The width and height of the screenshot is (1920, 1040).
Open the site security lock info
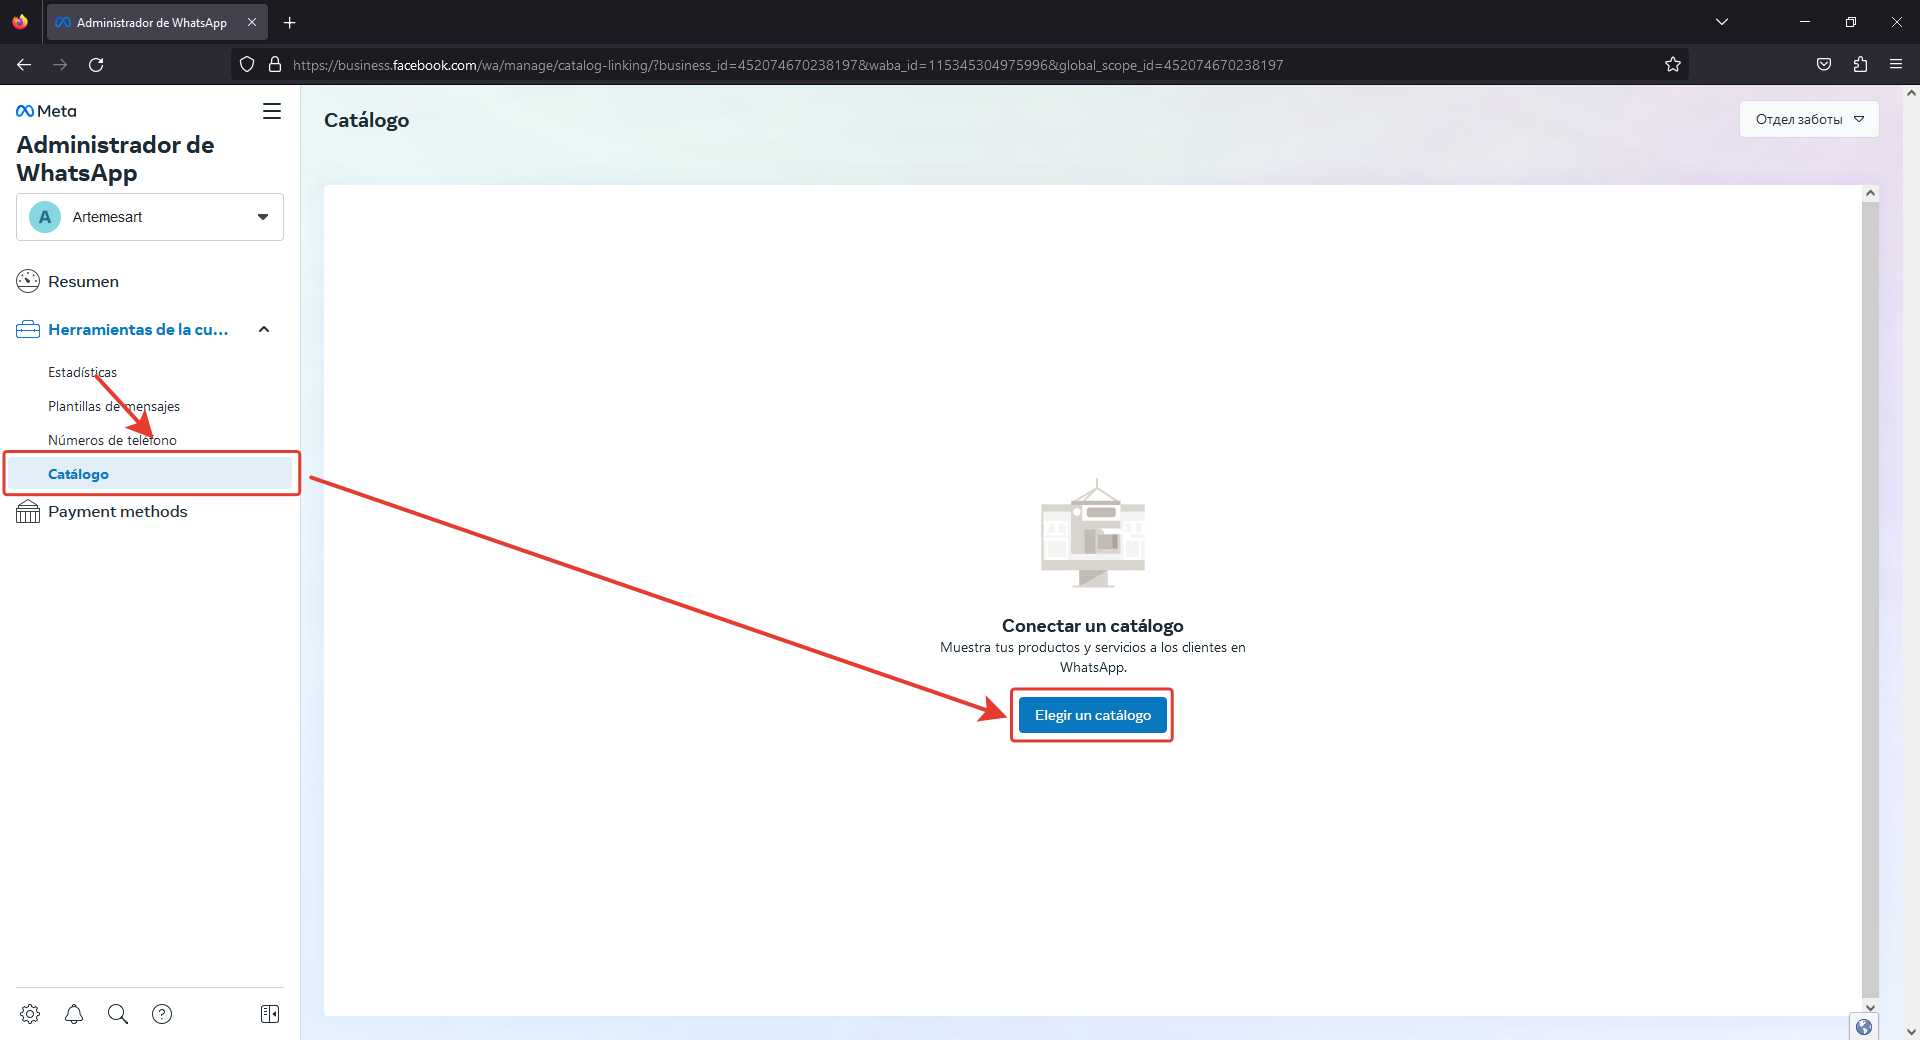click(x=275, y=65)
